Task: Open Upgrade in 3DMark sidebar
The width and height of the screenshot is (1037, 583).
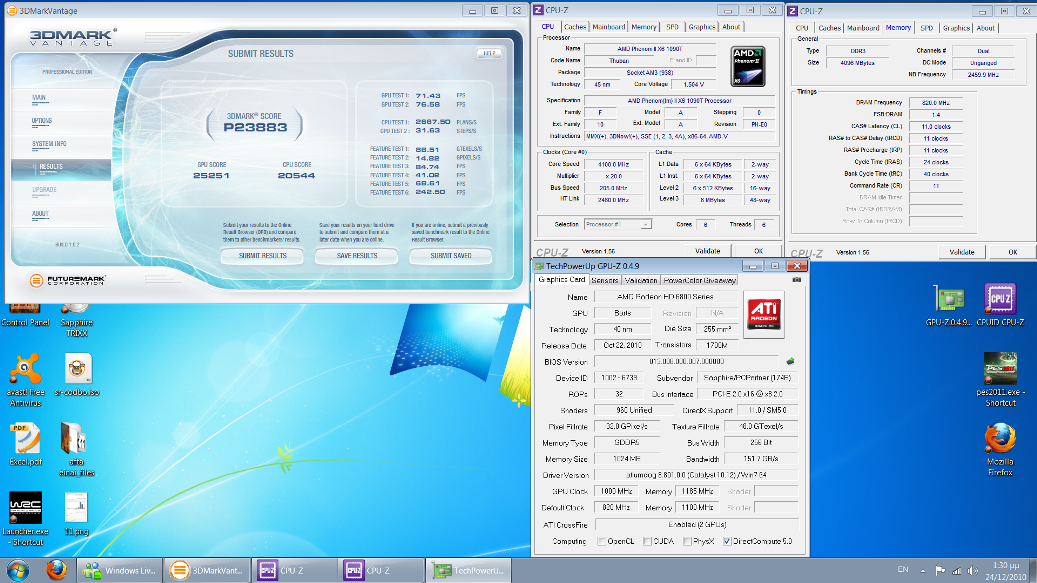Action: pos(44,190)
